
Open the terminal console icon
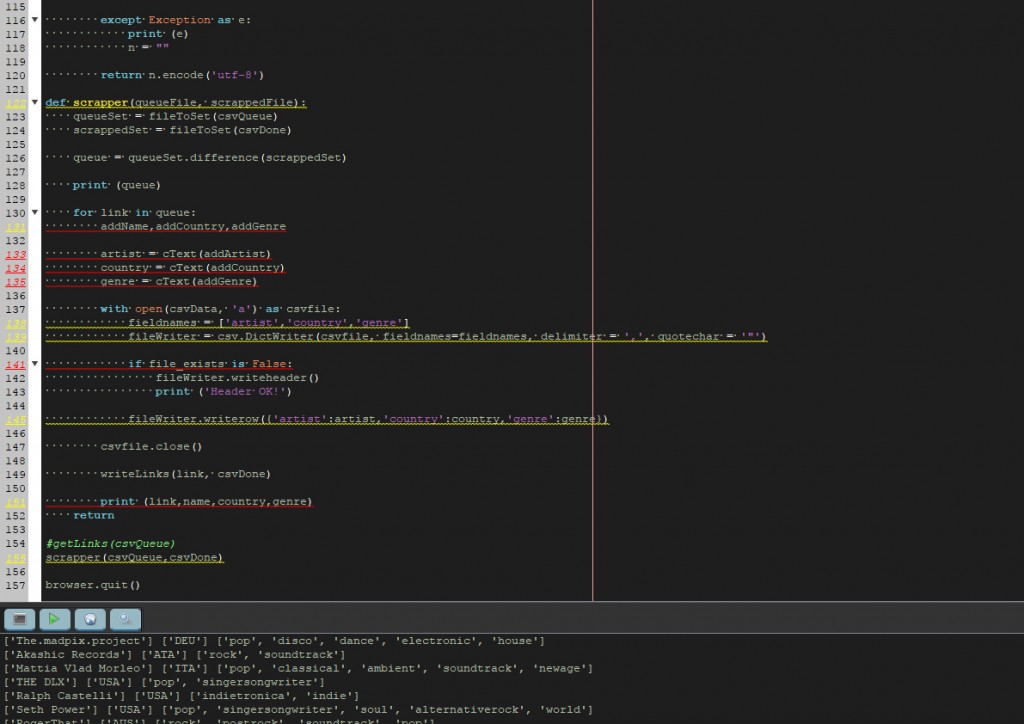point(19,618)
